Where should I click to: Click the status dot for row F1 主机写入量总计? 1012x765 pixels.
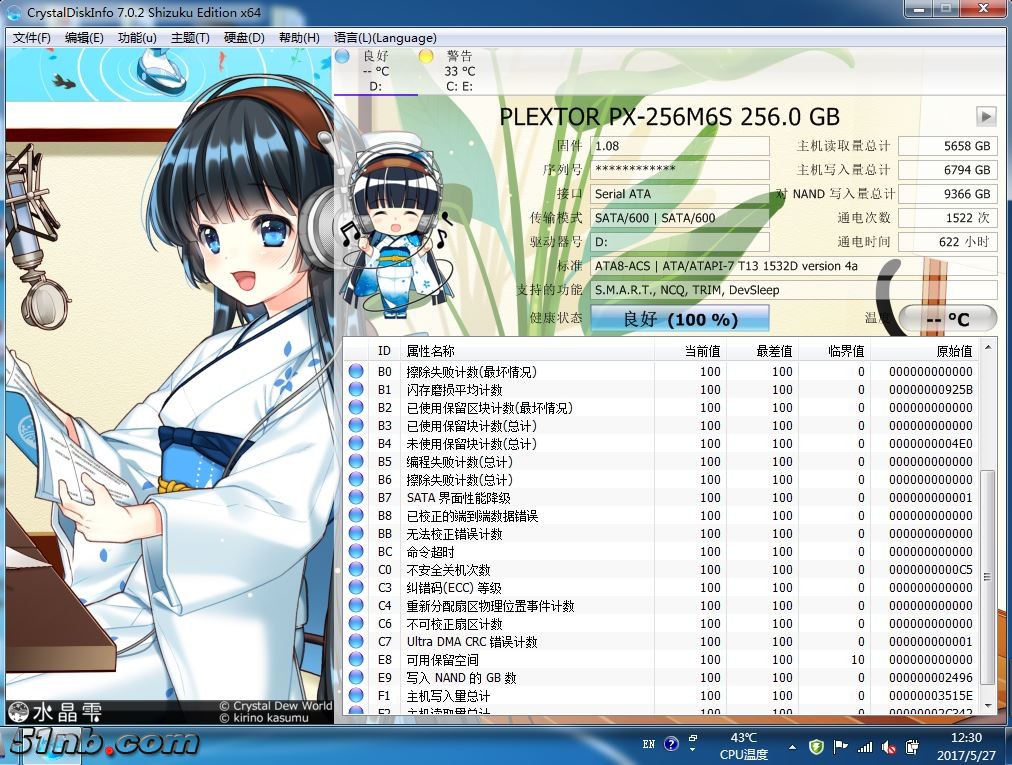[x=356, y=695]
